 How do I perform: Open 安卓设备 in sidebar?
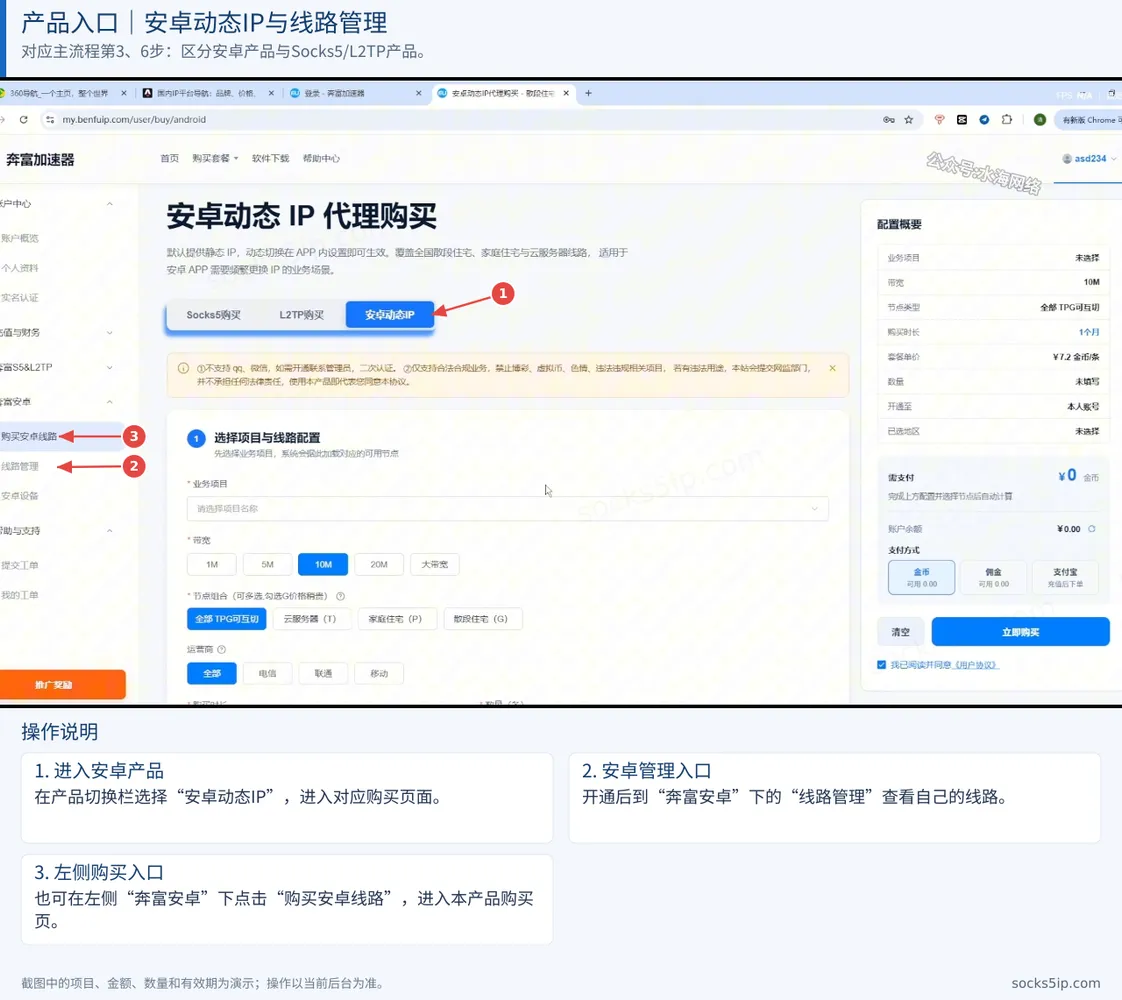coord(20,496)
